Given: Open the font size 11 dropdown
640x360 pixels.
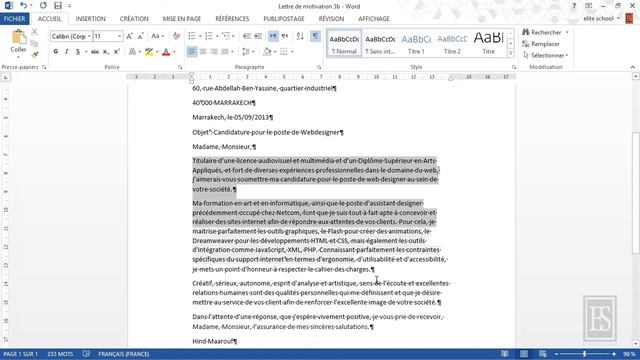Looking at the screenshot, I should coord(119,36).
